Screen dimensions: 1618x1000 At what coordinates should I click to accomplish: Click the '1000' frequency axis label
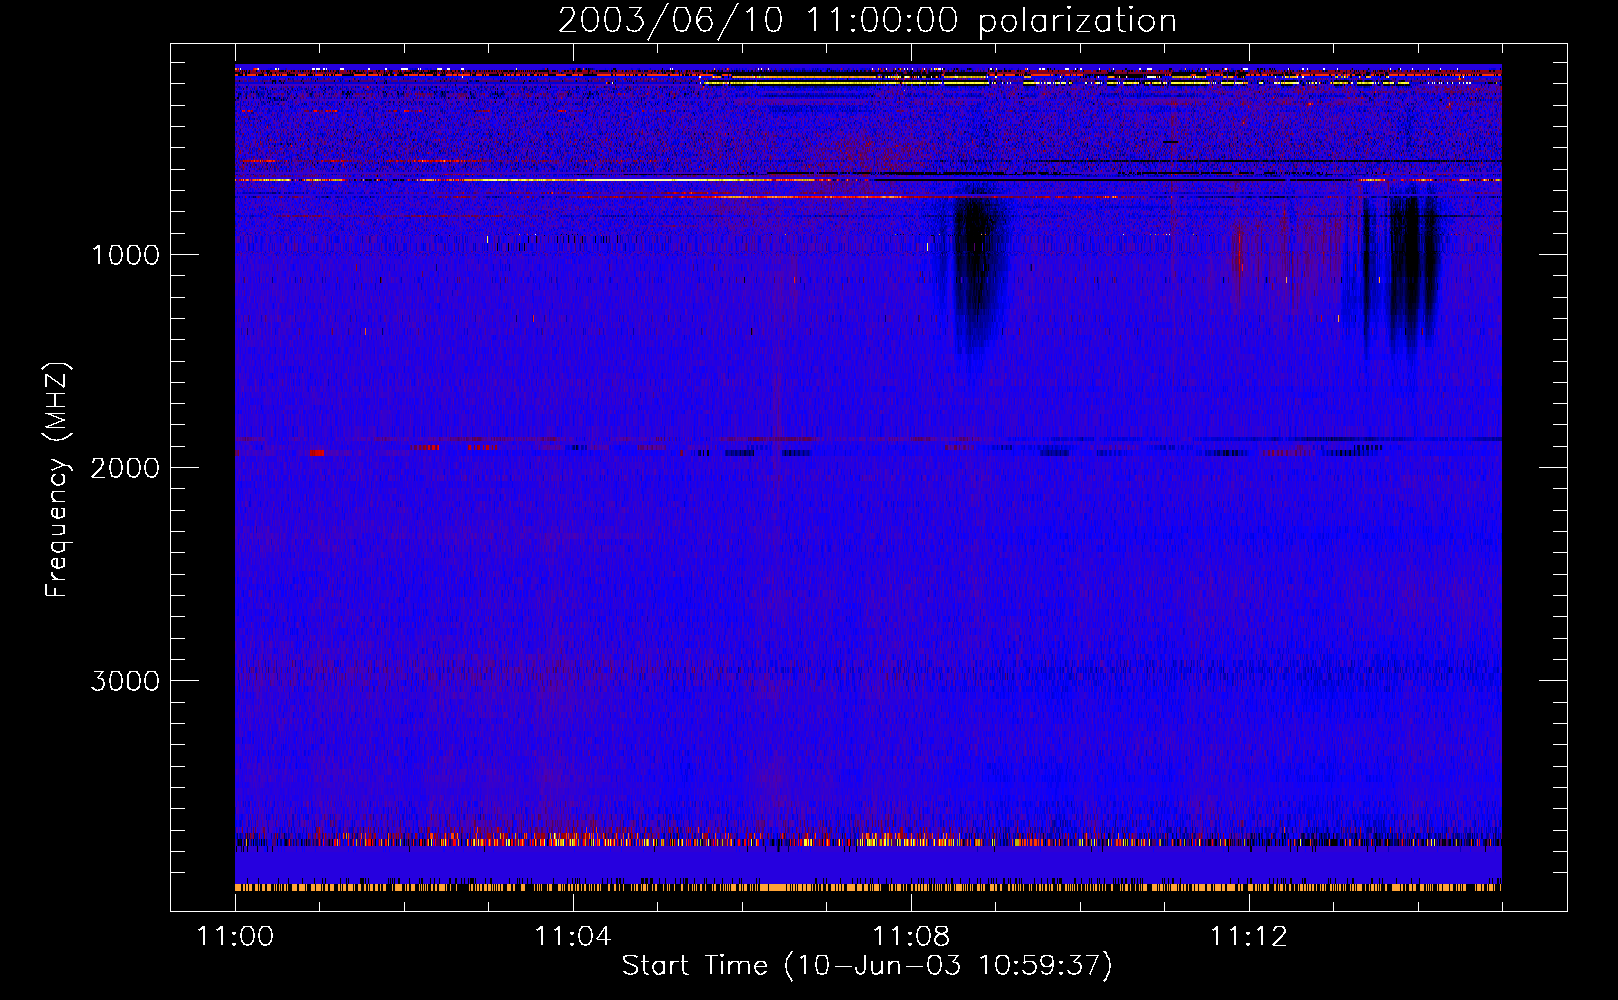(125, 255)
